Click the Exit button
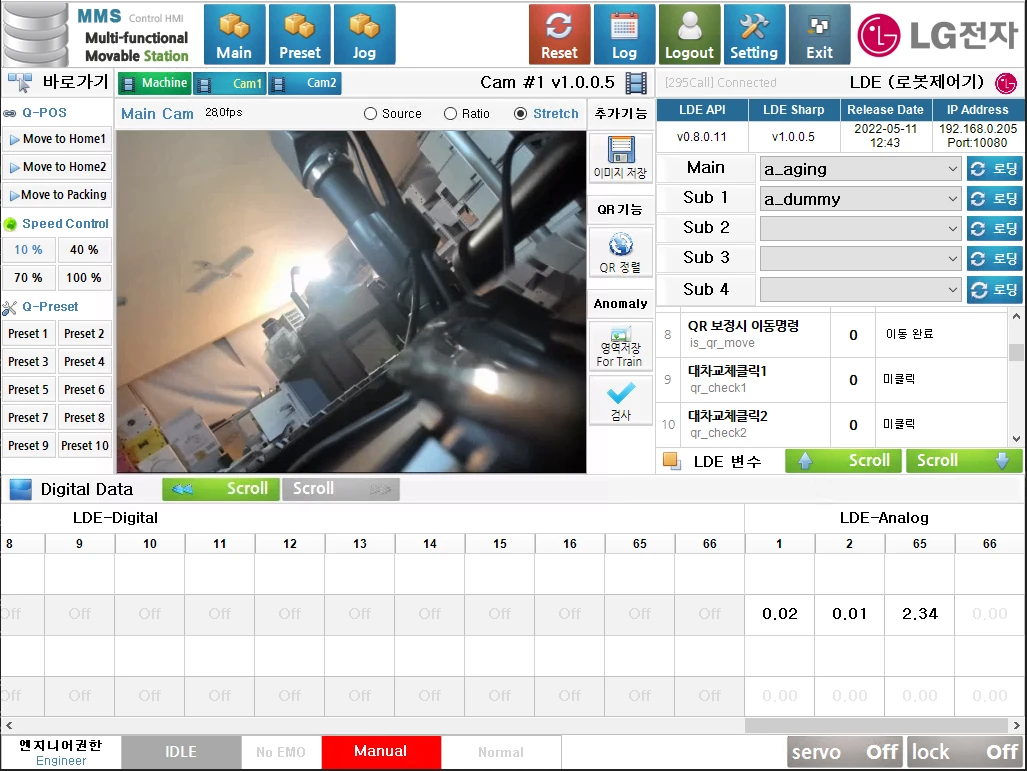The image size is (1027, 771). tap(819, 34)
